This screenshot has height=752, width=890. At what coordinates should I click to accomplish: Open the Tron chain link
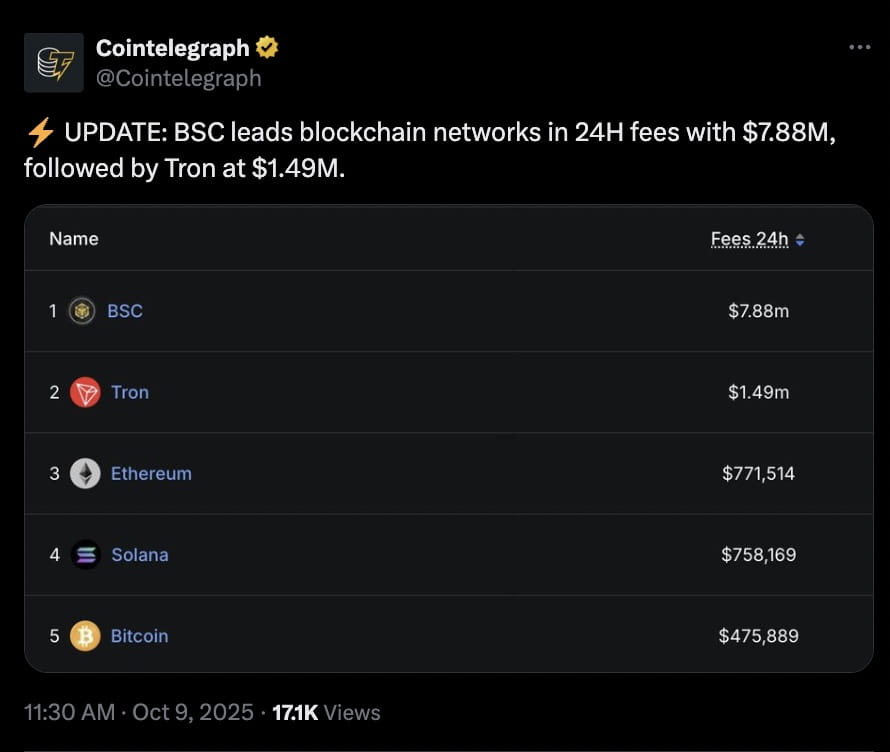(x=130, y=392)
